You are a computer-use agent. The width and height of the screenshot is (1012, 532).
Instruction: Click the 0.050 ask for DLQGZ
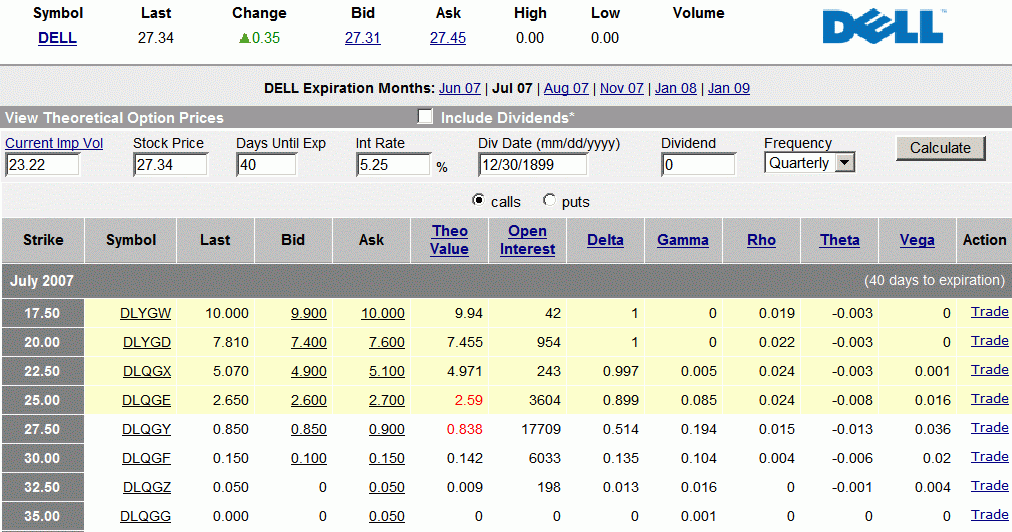tap(387, 487)
